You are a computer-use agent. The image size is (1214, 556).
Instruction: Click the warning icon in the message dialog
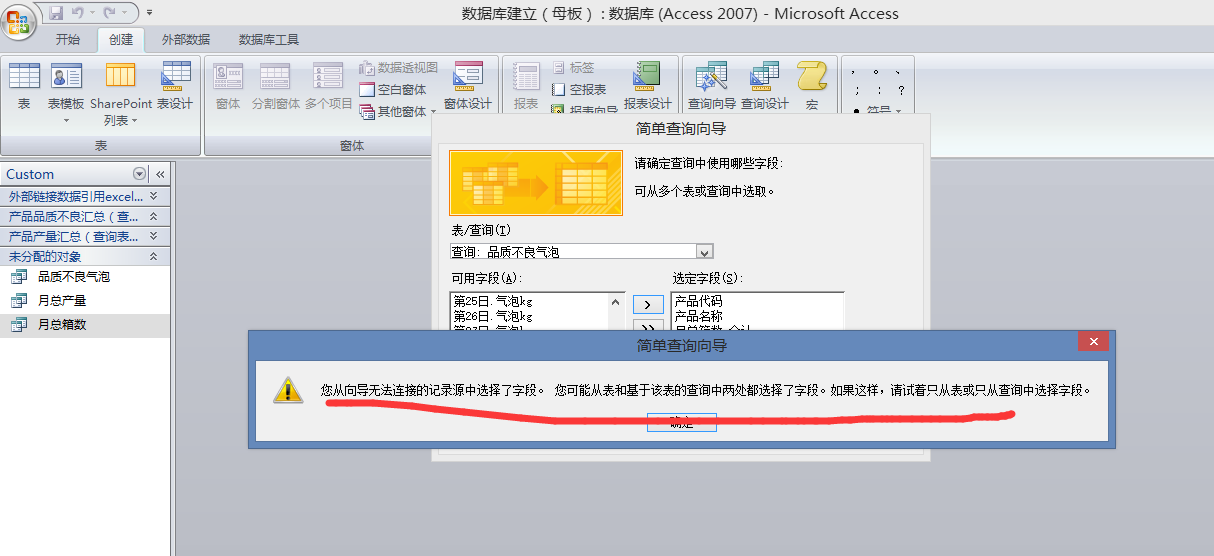(288, 391)
